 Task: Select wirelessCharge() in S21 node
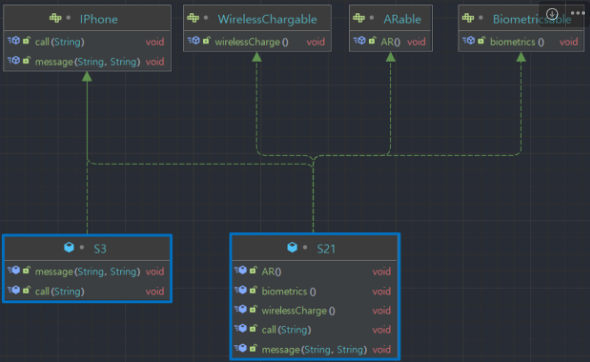pos(298,311)
